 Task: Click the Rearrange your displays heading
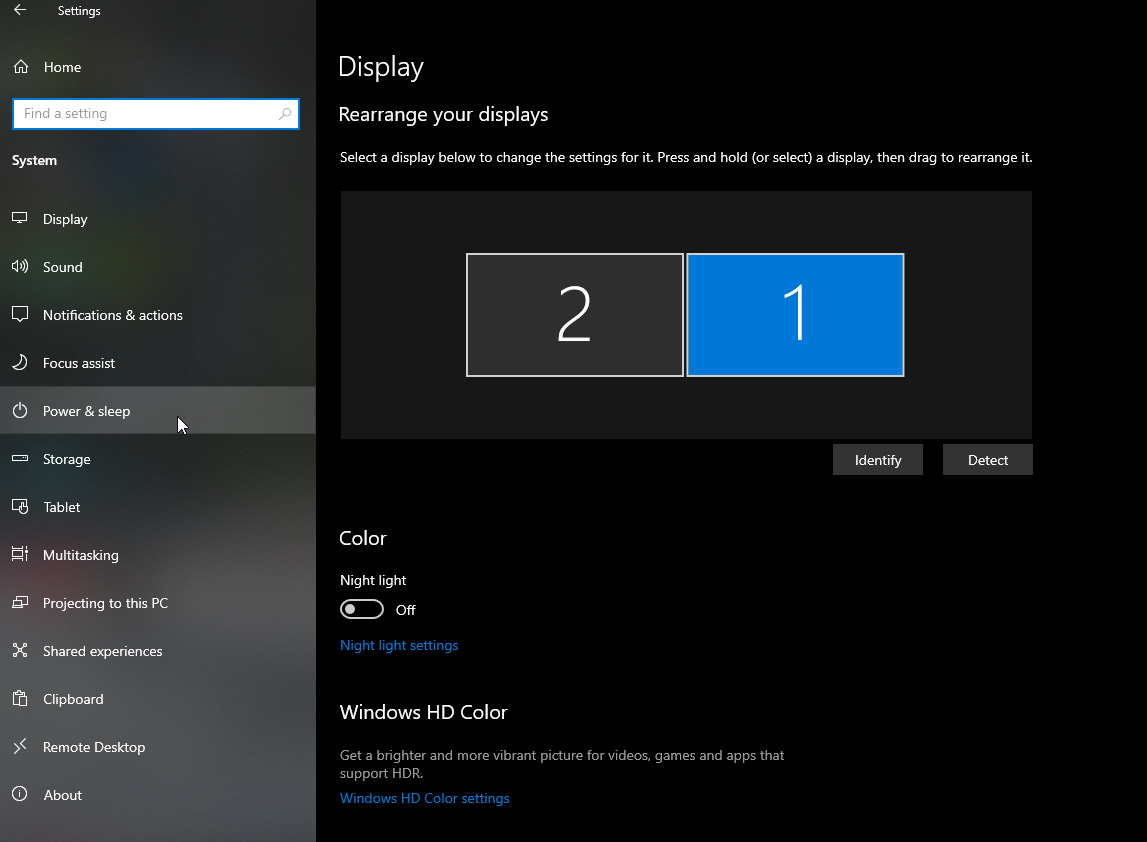point(443,115)
